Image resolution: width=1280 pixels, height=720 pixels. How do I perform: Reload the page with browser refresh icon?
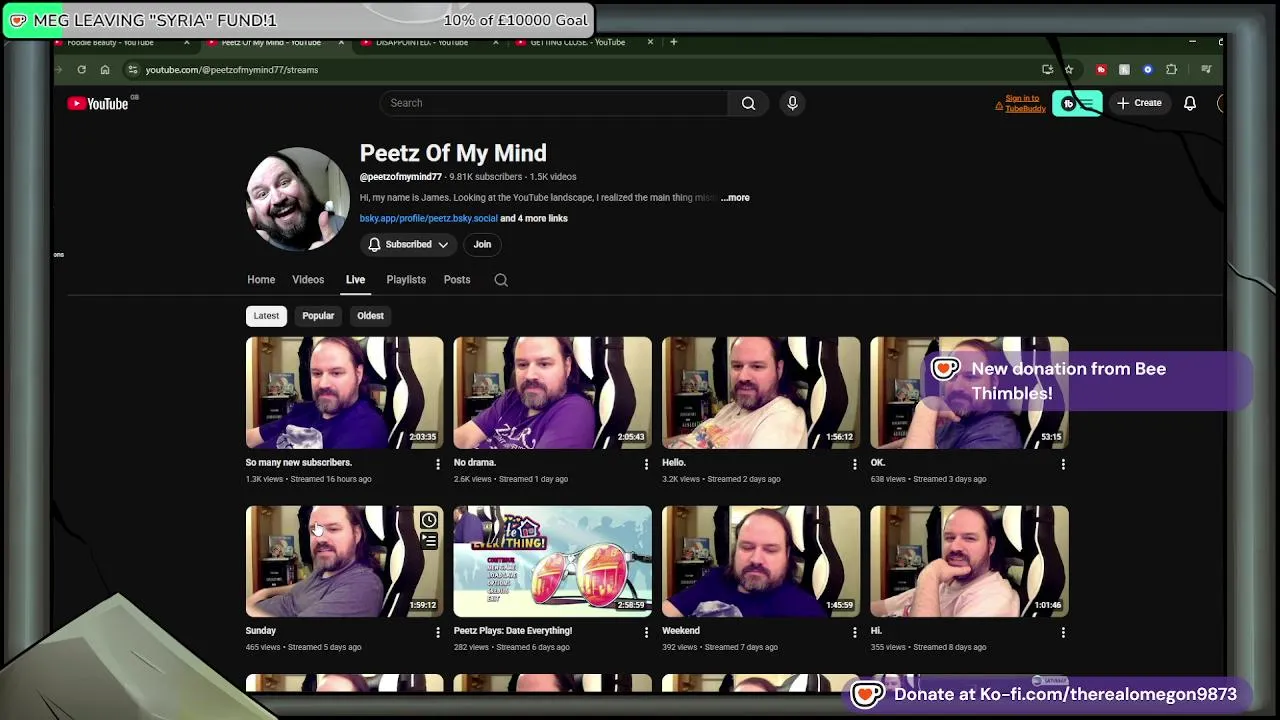coord(81,70)
